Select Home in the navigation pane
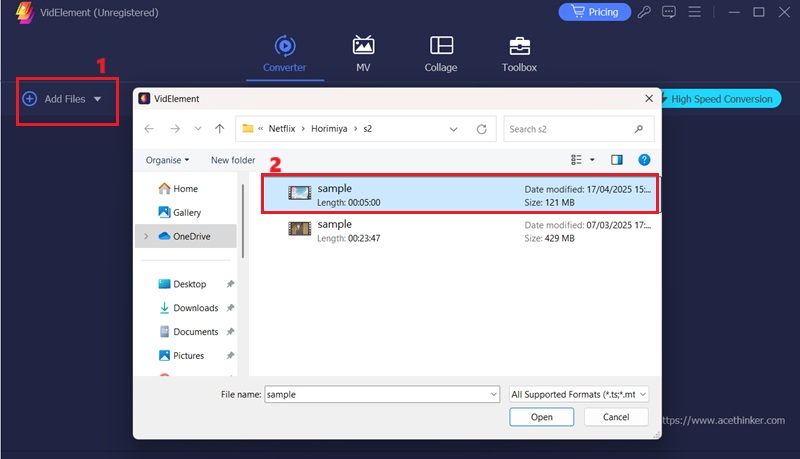Viewport: 800px width, 459px height. click(185, 189)
